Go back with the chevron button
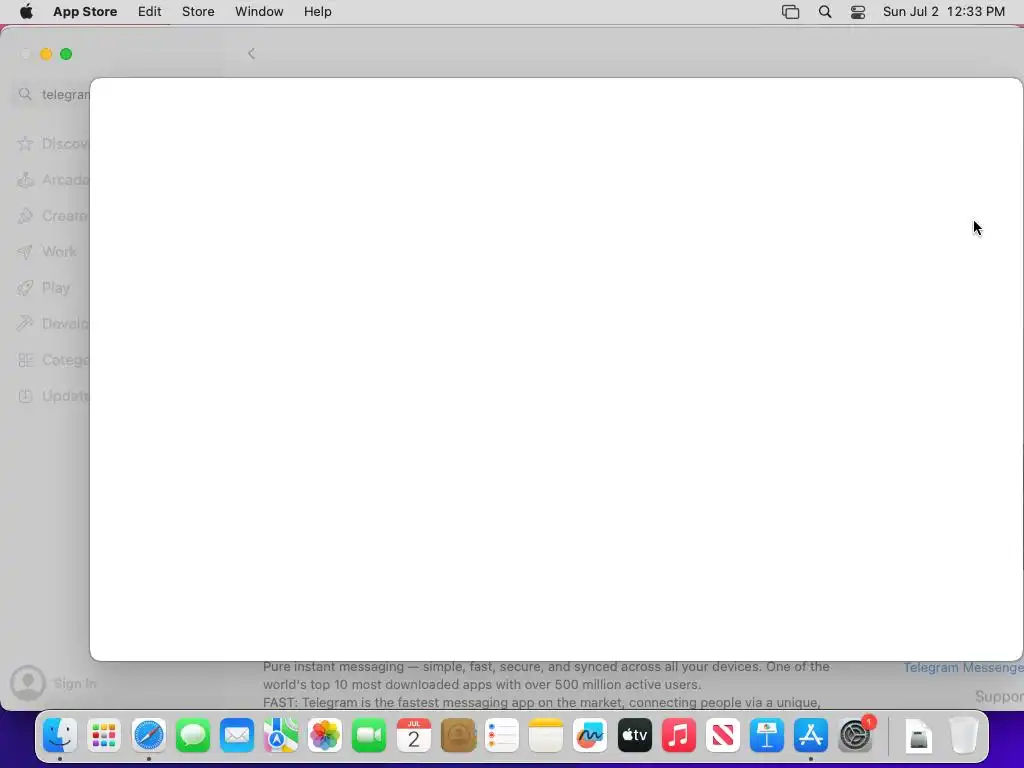This screenshot has height=768, width=1024. 251,54
